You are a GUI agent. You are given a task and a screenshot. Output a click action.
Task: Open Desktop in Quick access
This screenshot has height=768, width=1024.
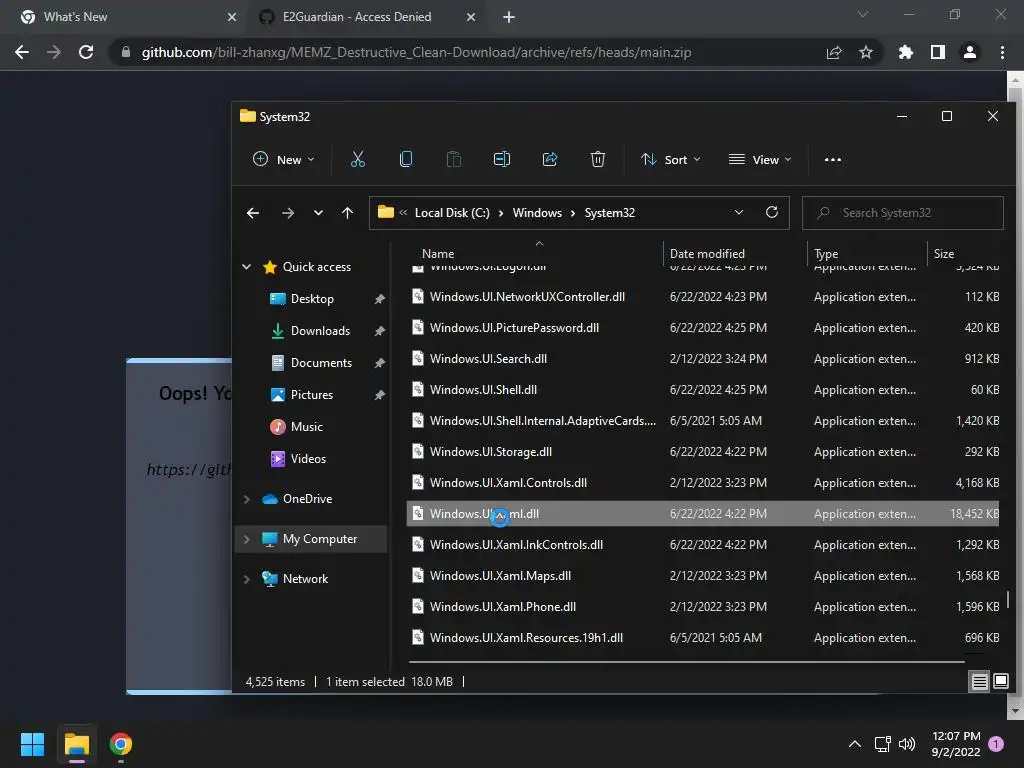[x=312, y=299]
